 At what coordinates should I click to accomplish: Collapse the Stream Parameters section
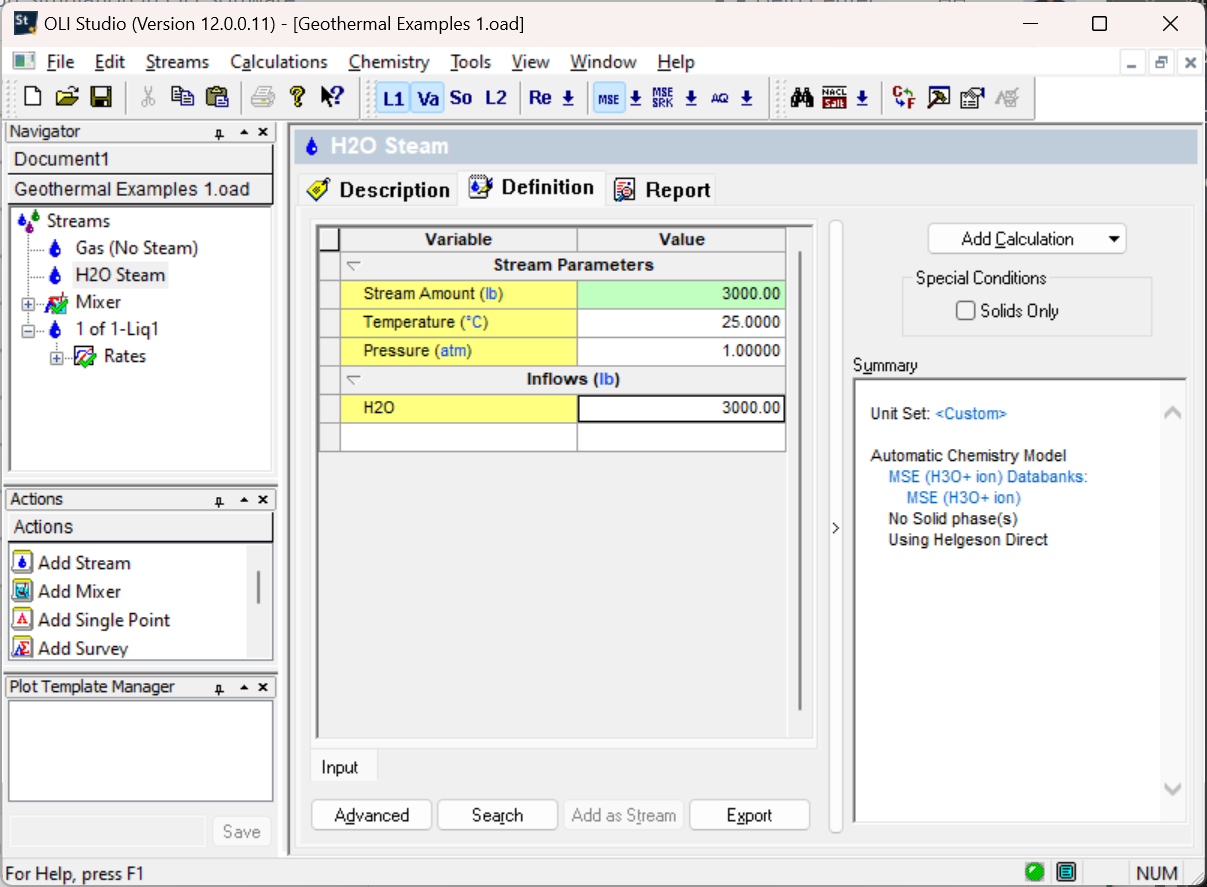[353, 266]
